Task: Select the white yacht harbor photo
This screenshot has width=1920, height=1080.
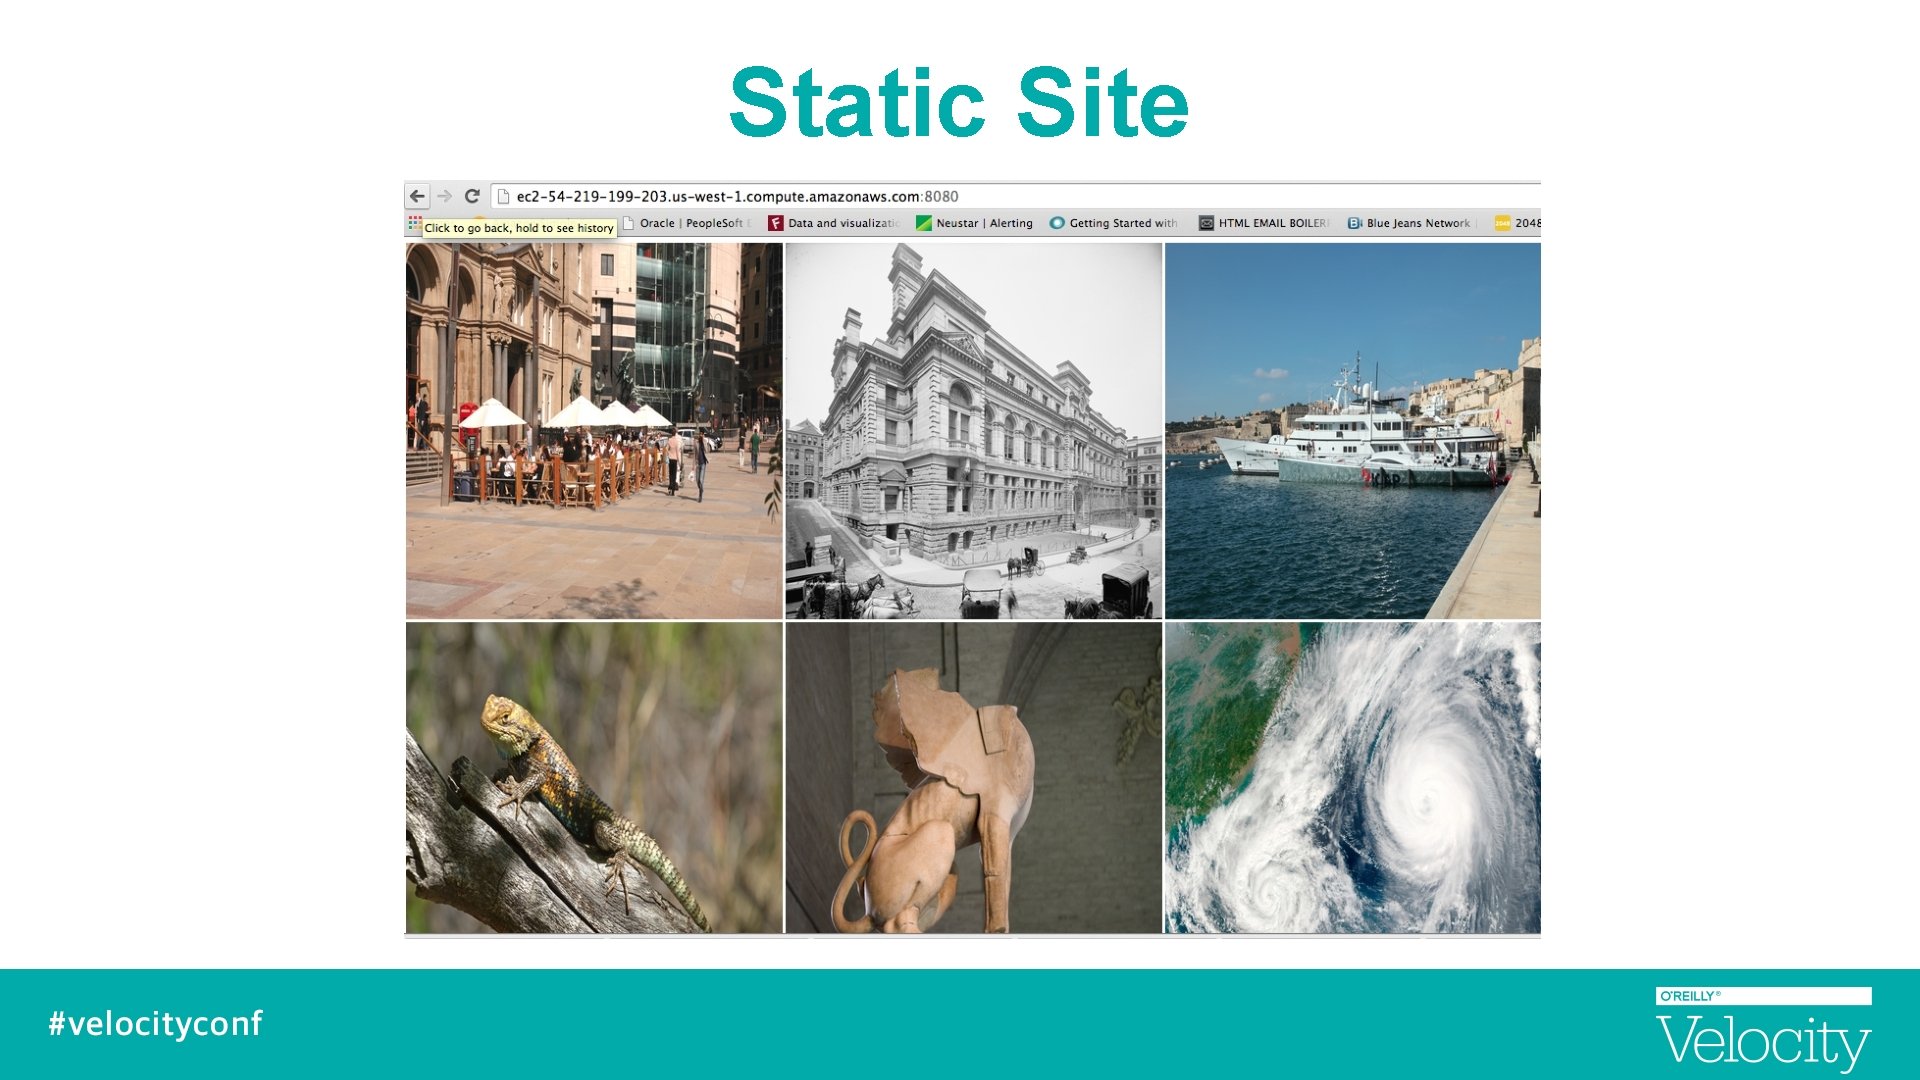Action: (1352, 431)
